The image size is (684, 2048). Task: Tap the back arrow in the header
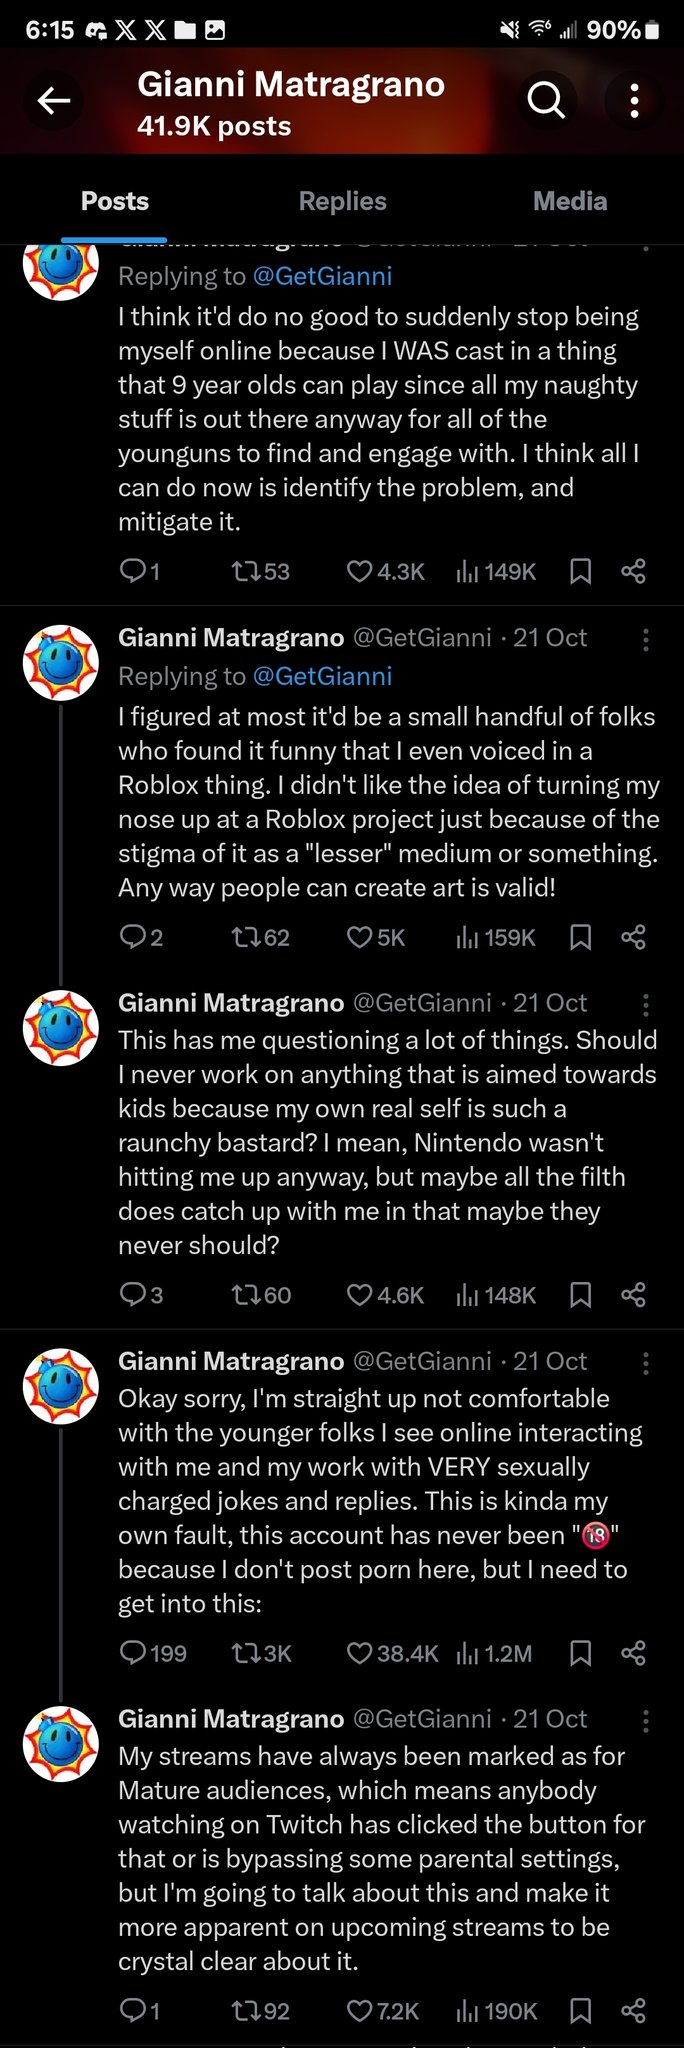pos(53,100)
